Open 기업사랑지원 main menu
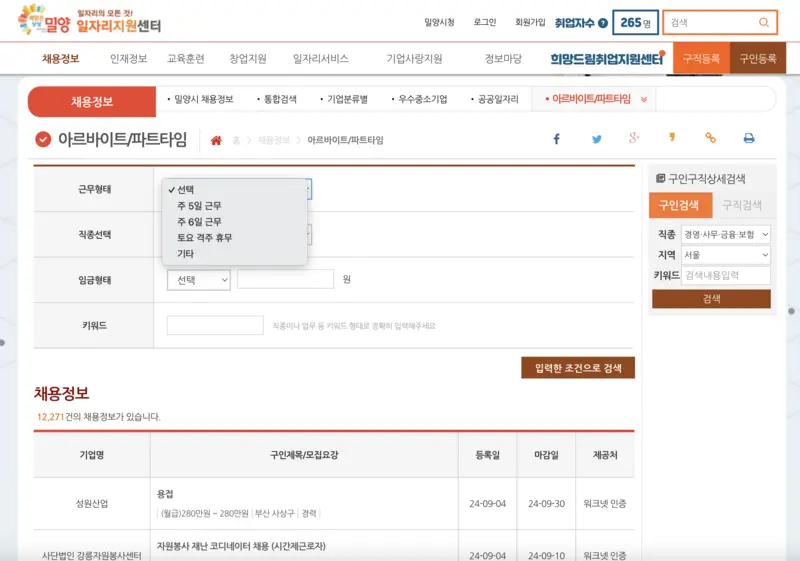The image size is (800, 561). coord(414,59)
